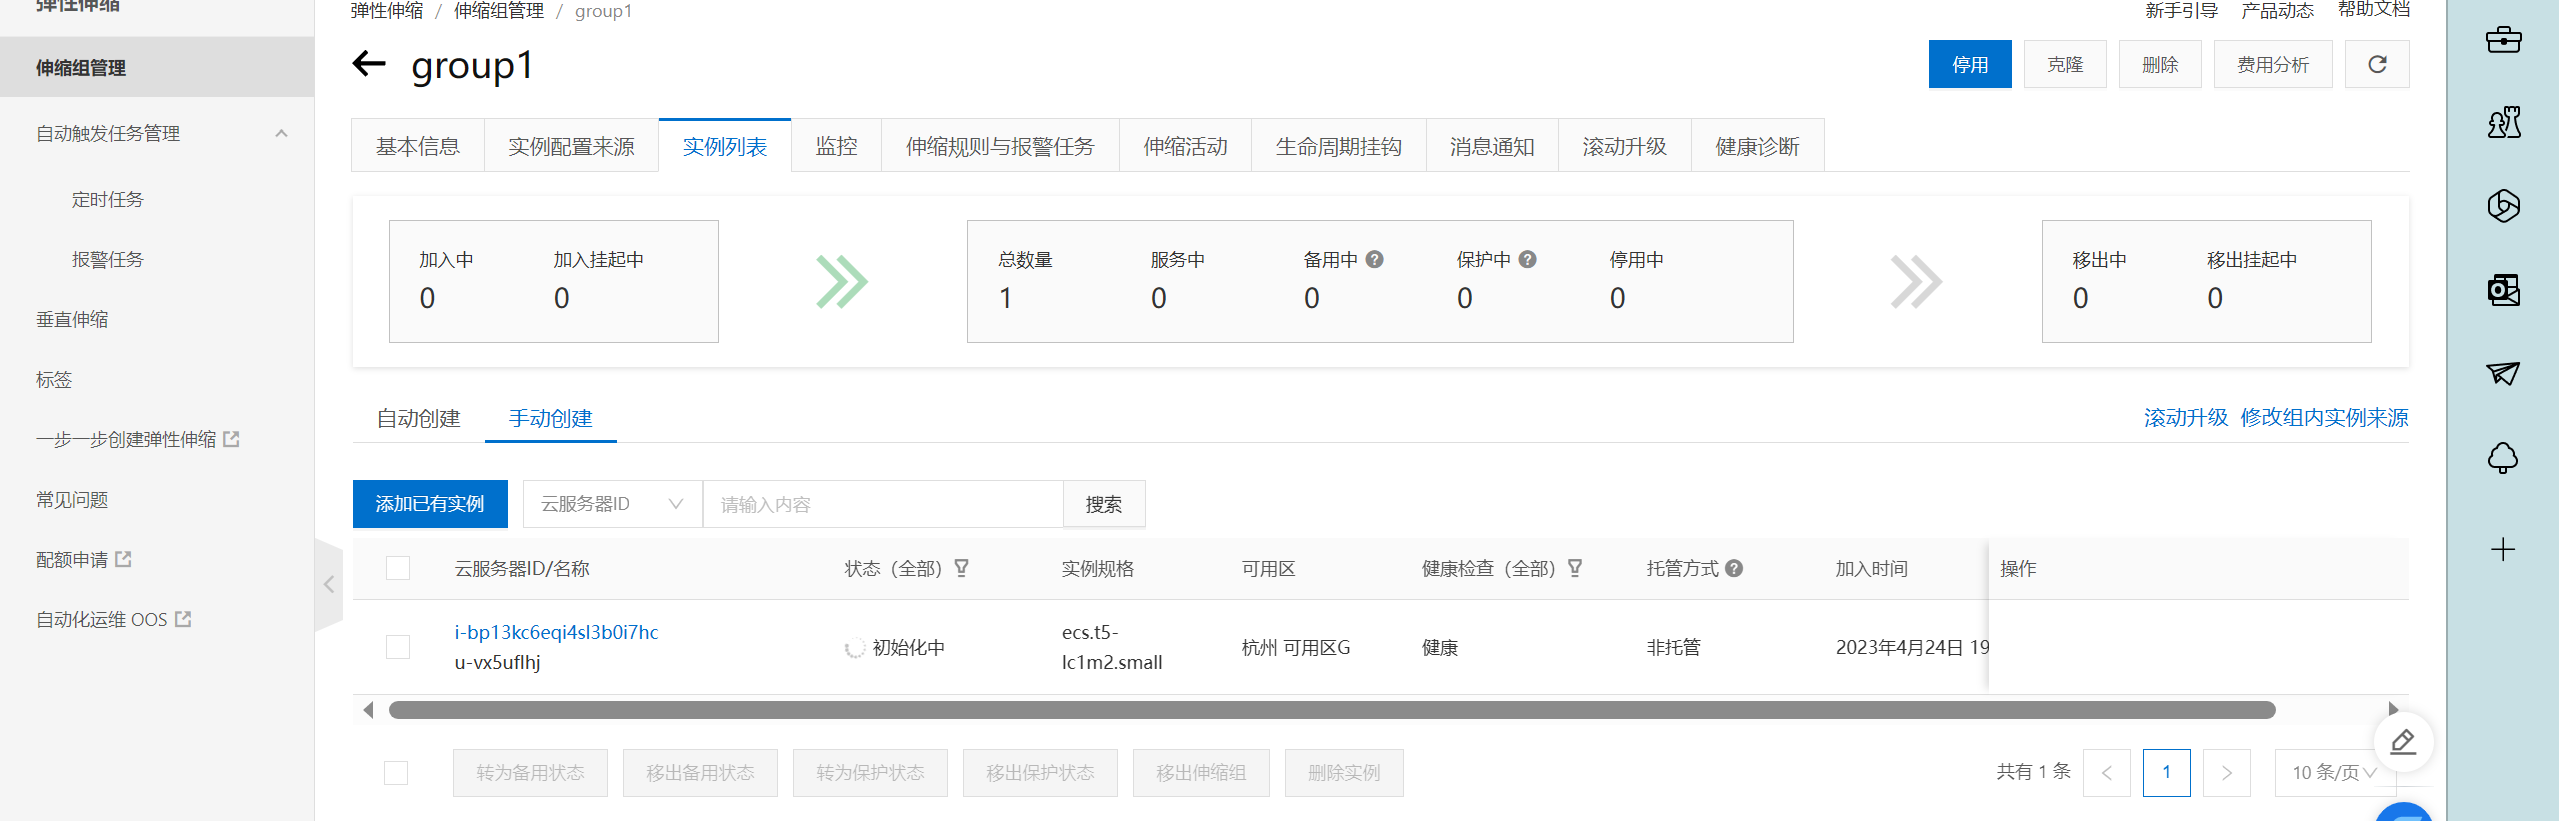2559x821 pixels.
Task: Open the briefcase tools icon in sidebar
Action: 2503,40
